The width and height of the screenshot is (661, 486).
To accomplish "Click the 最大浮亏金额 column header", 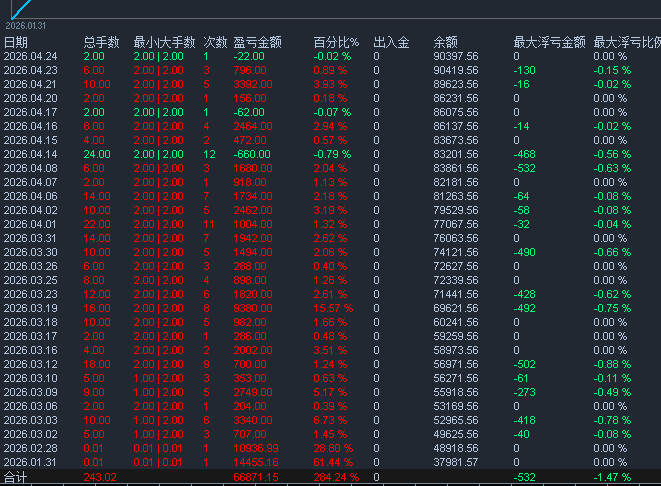I will coord(549,43).
